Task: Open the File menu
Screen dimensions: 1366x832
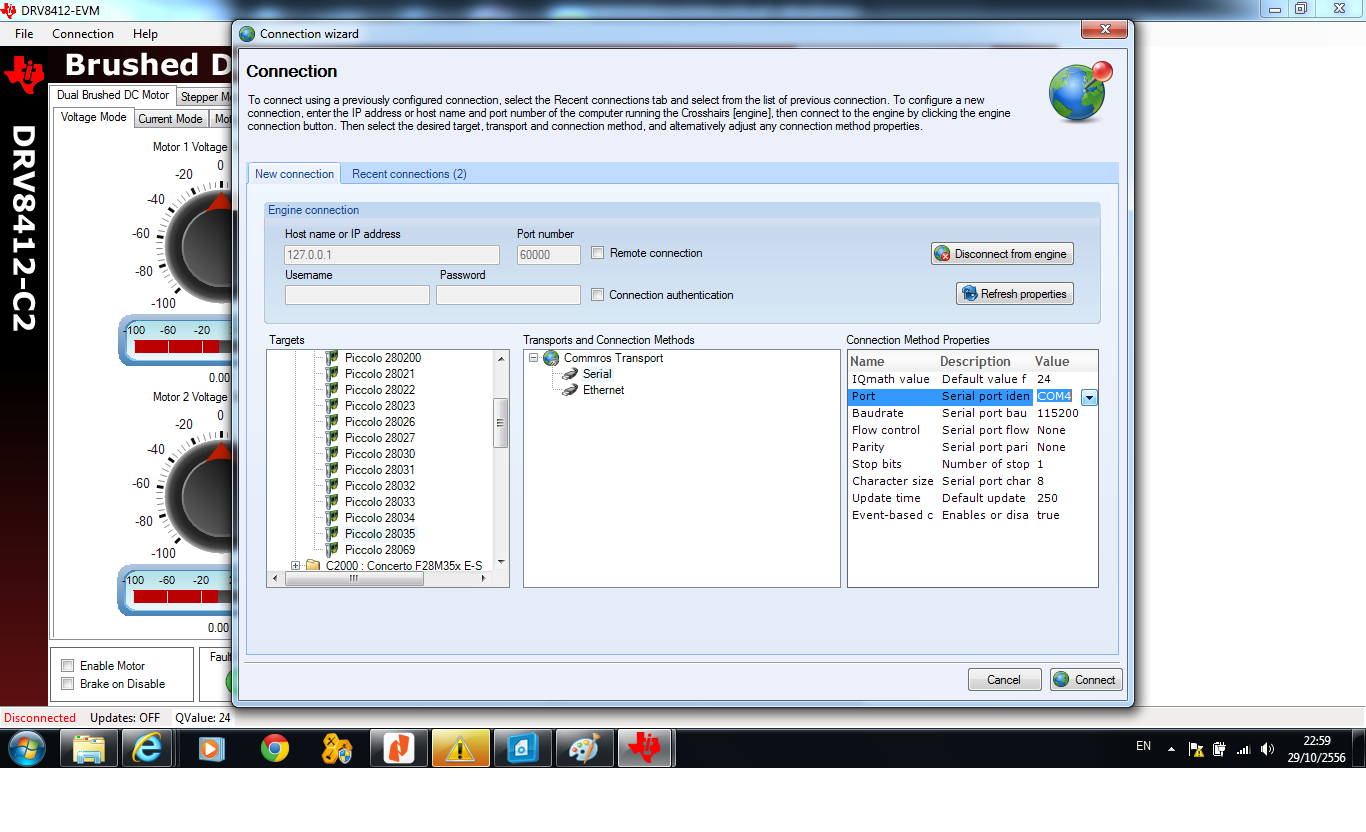Action: 24,34
